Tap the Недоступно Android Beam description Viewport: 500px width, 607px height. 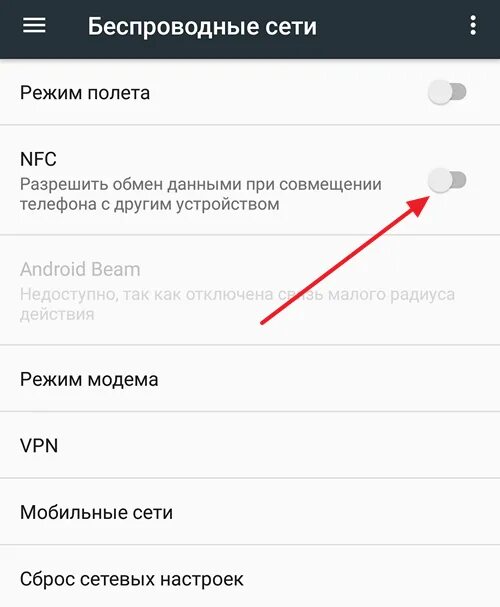point(238,295)
